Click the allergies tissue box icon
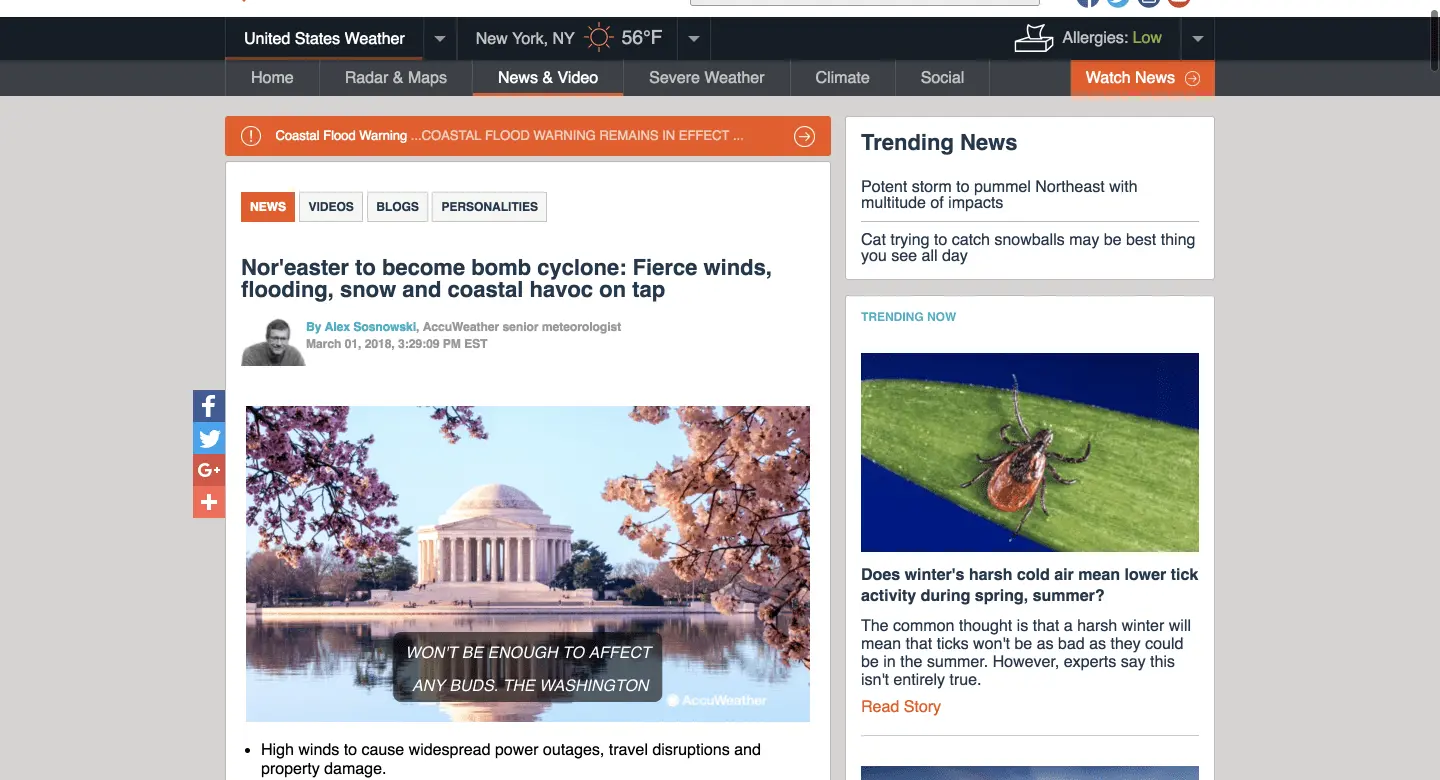The width and height of the screenshot is (1440, 780). [1034, 39]
